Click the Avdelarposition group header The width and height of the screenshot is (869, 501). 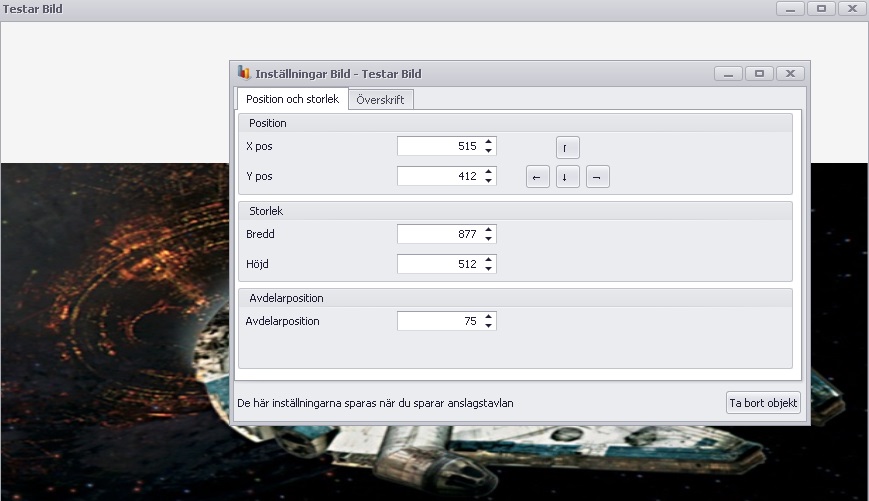pyautogui.click(x=515, y=298)
